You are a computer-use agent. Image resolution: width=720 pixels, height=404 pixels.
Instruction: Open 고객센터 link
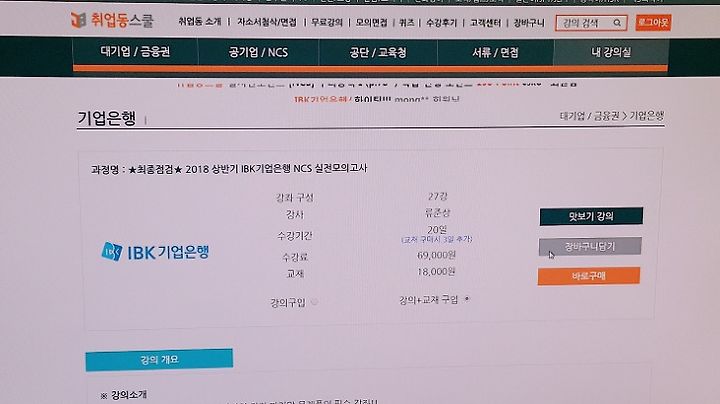[486, 22]
